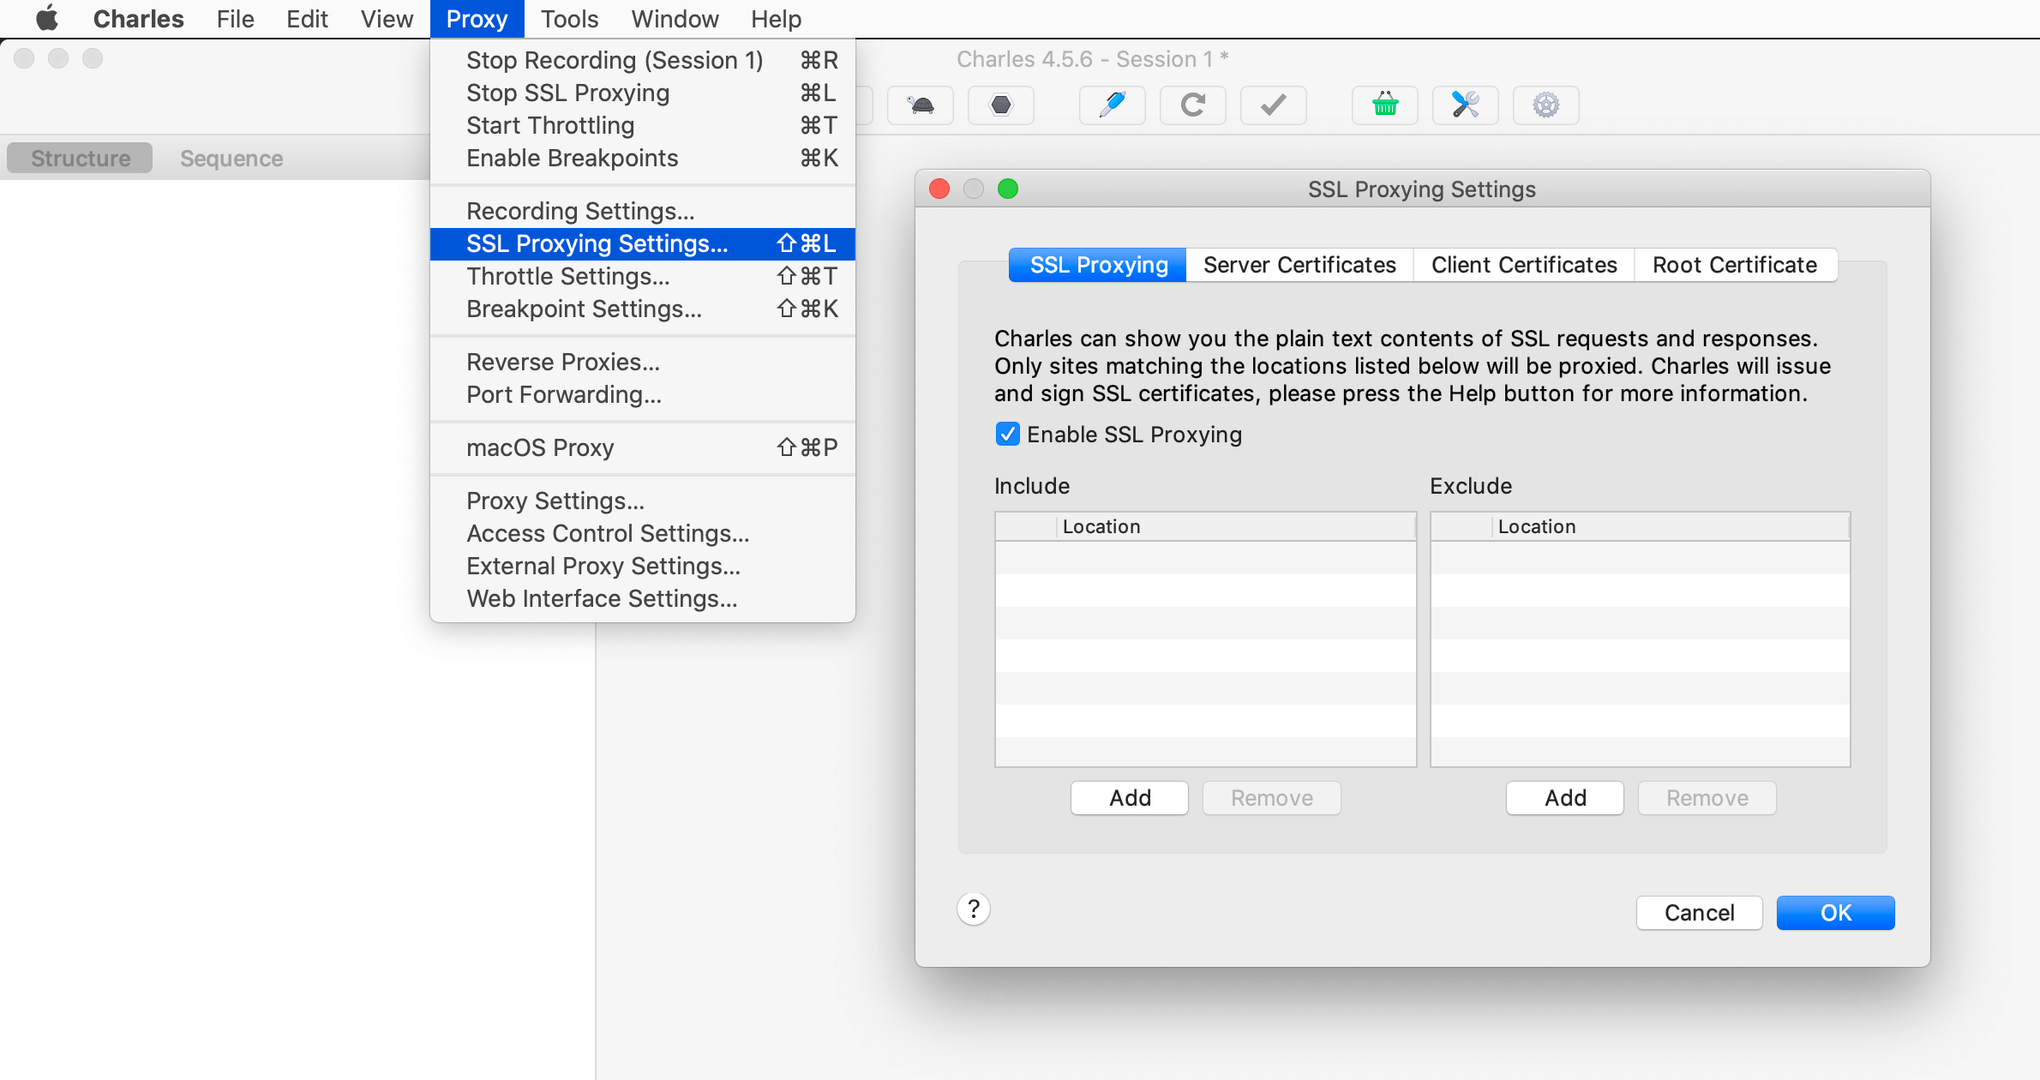This screenshot has height=1080, width=2040.
Task: Click the repeat request refresh icon
Action: [x=1193, y=105]
